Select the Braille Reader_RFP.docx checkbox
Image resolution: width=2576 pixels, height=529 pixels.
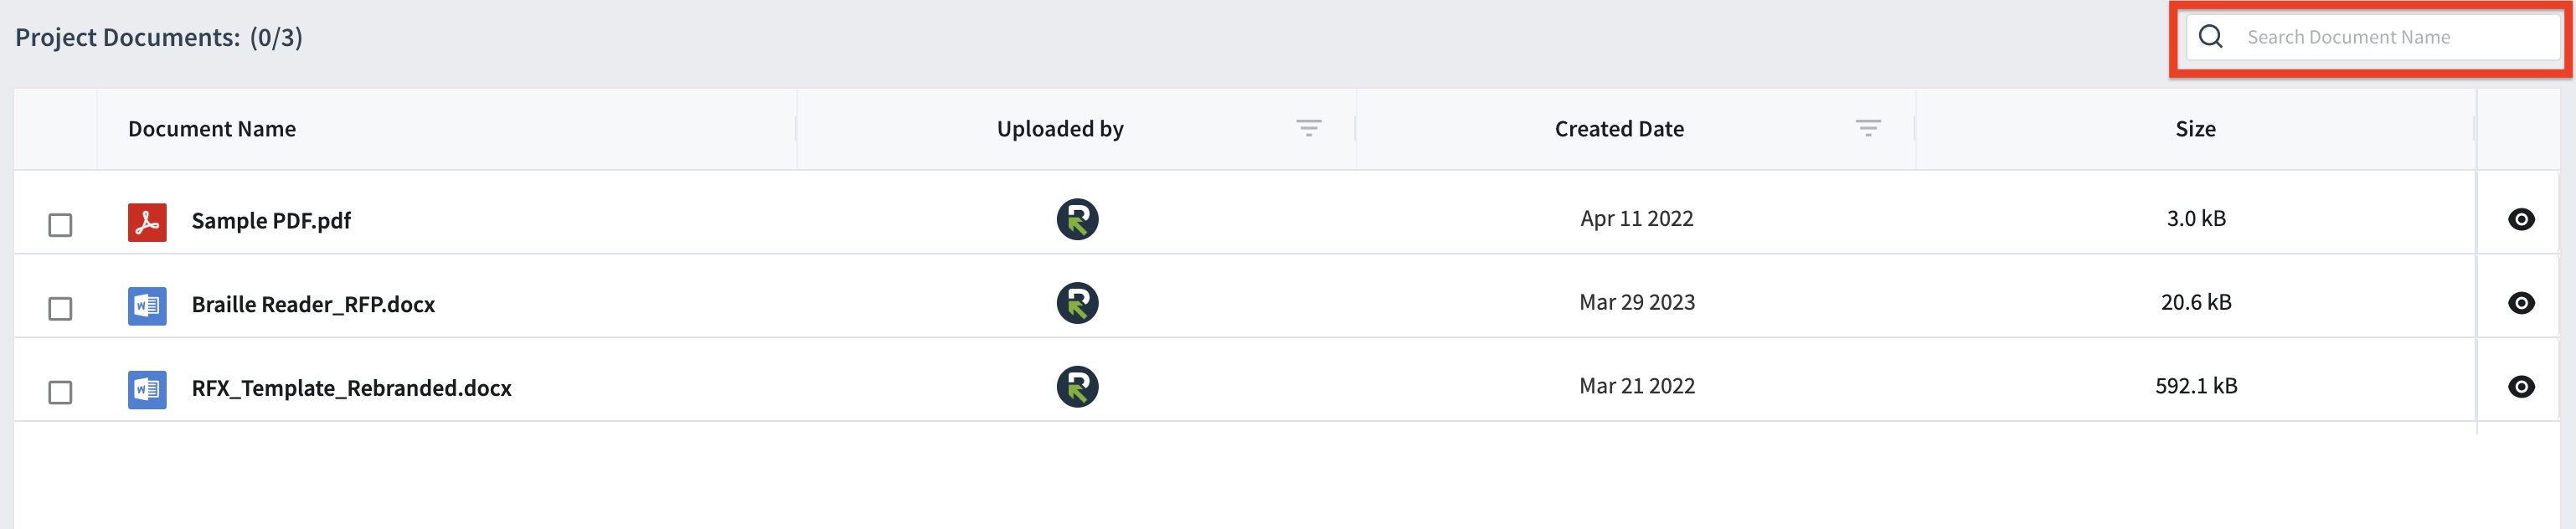point(60,309)
